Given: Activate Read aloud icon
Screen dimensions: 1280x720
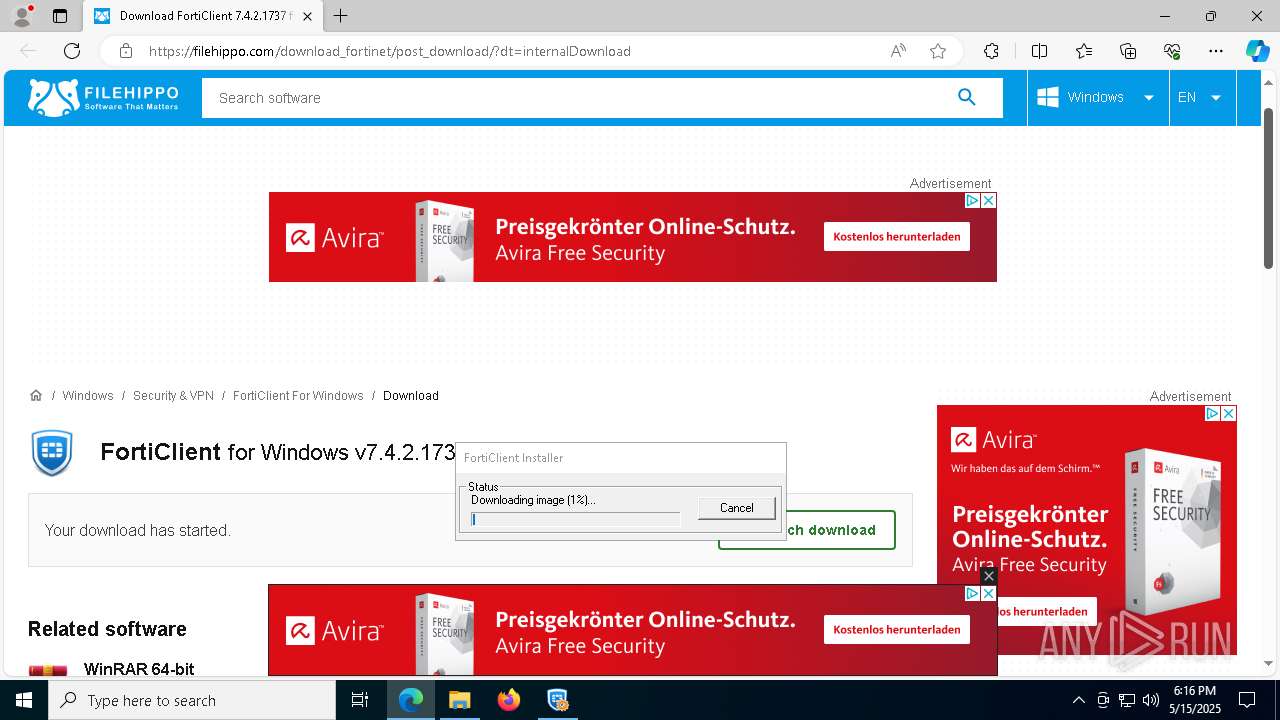Looking at the screenshot, I should (x=898, y=51).
